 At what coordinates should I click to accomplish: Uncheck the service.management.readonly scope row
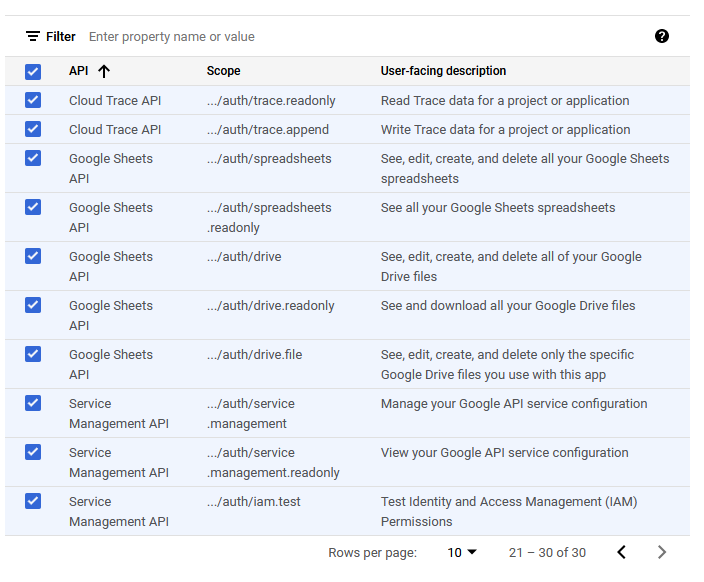tap(33, 452)
